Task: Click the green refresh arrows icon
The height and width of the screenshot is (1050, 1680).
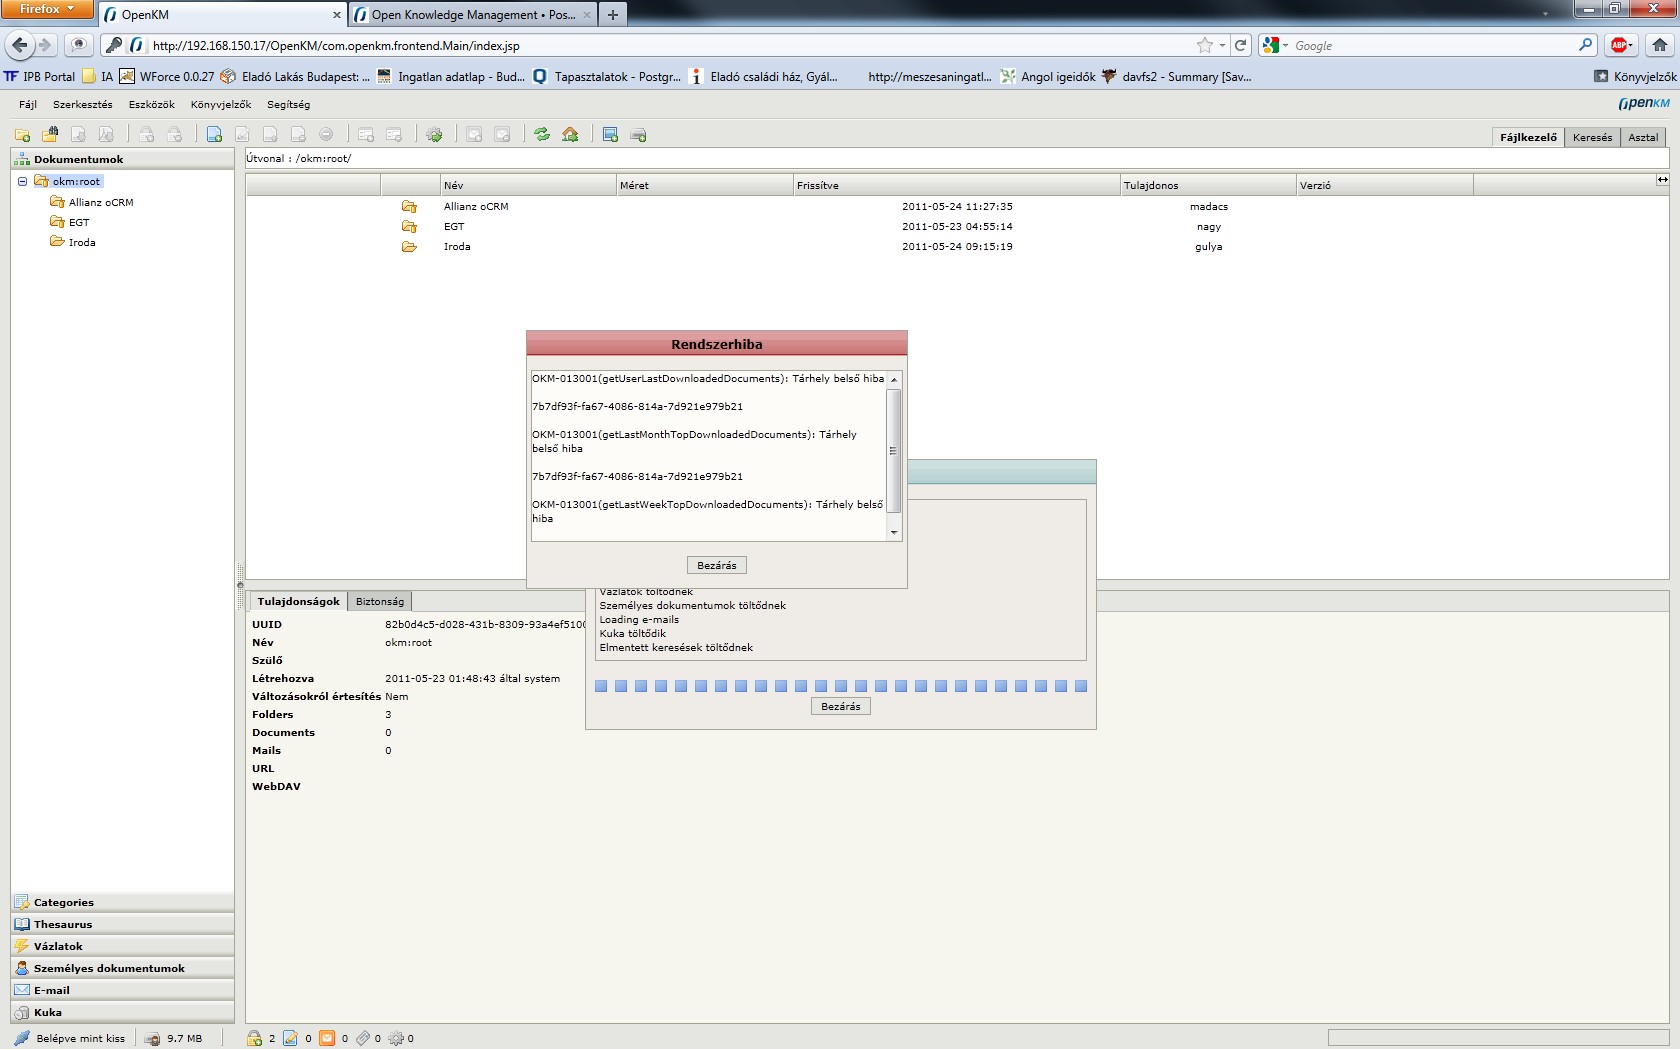Action: pos(542,135)
